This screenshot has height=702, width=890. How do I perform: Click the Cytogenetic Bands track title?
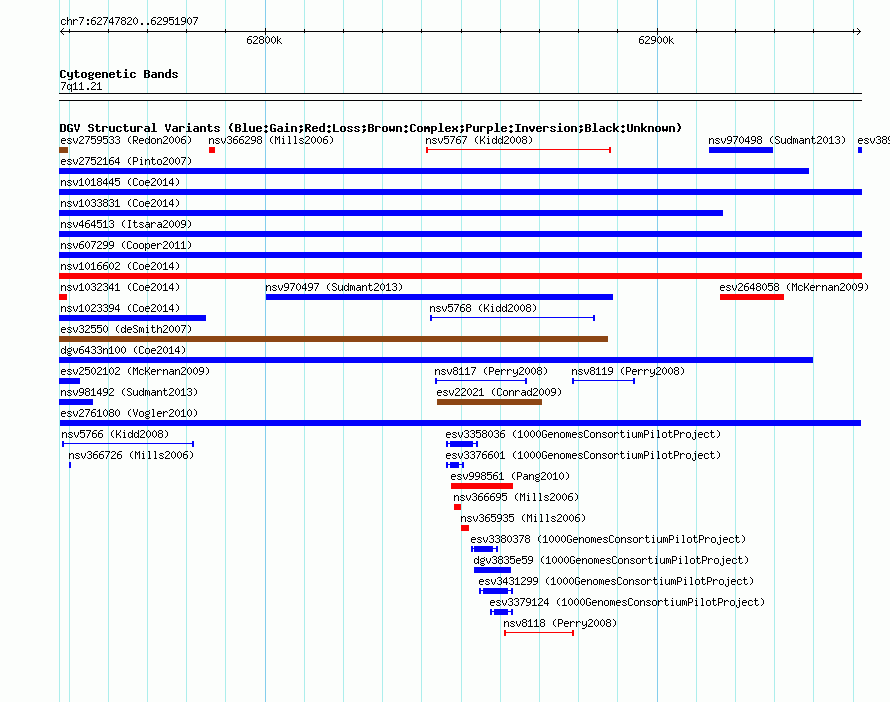coord(119,74)
